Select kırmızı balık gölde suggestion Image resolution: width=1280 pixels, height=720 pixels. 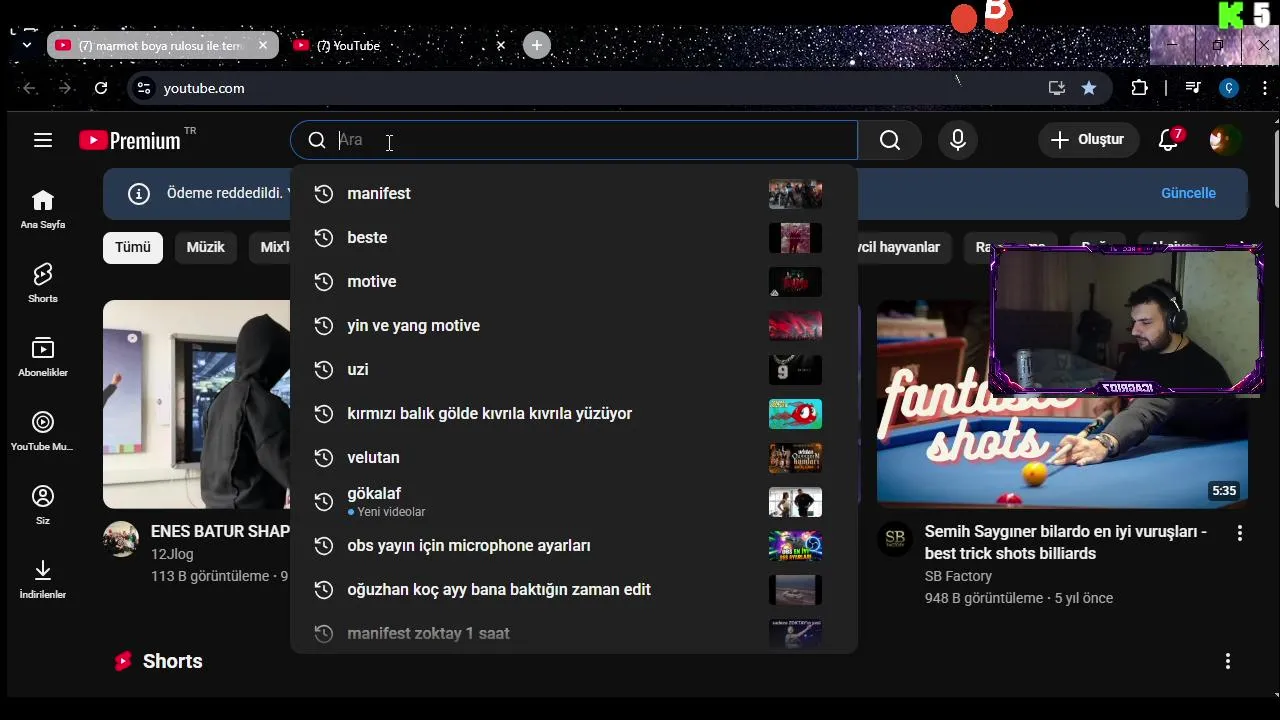tap(574, 414)
